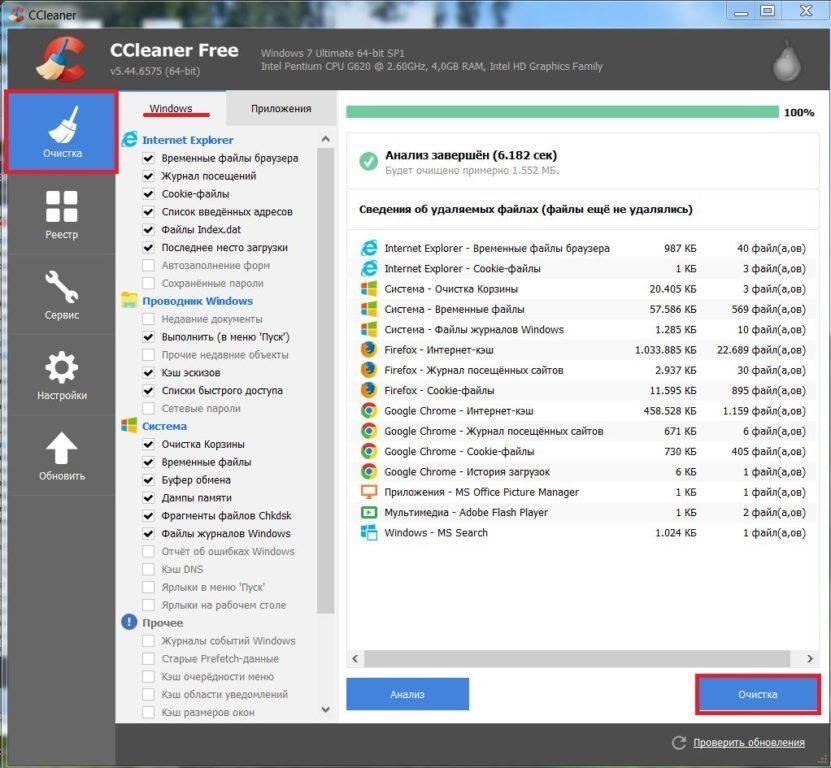831x768 pixels.
Task: Switch to the Приложения tab
Action: 281,108
